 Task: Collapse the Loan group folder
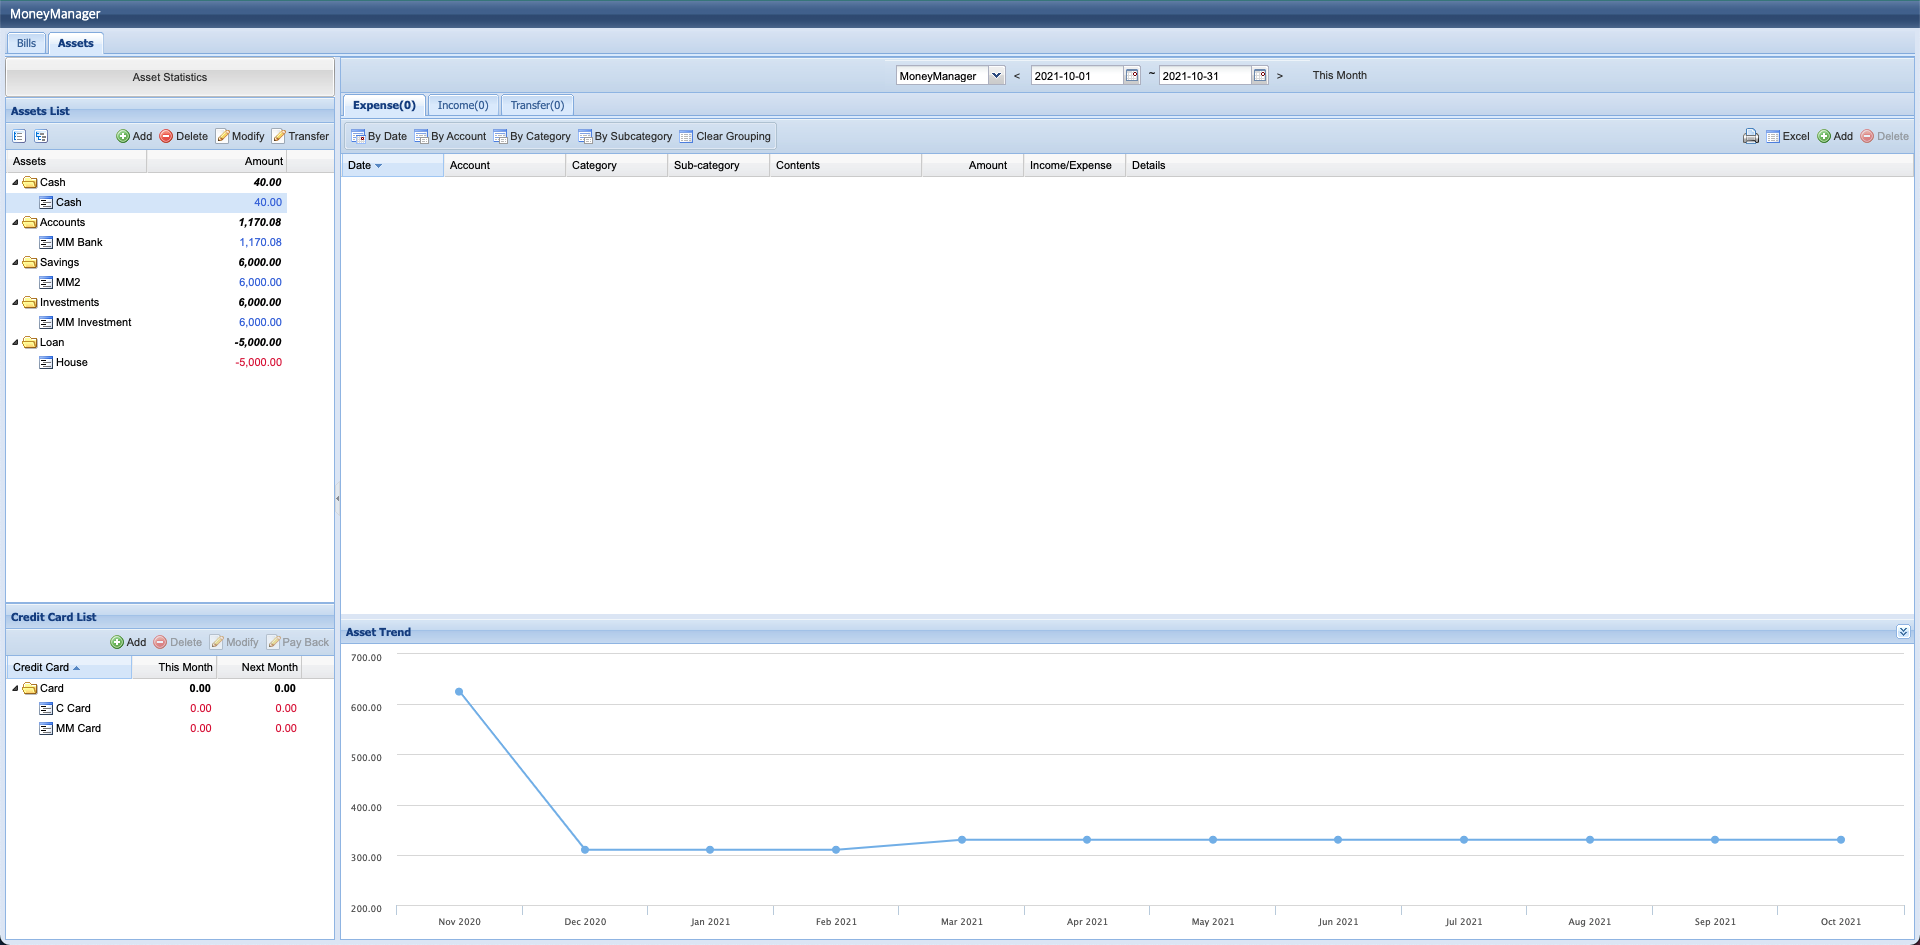[15, 342]
